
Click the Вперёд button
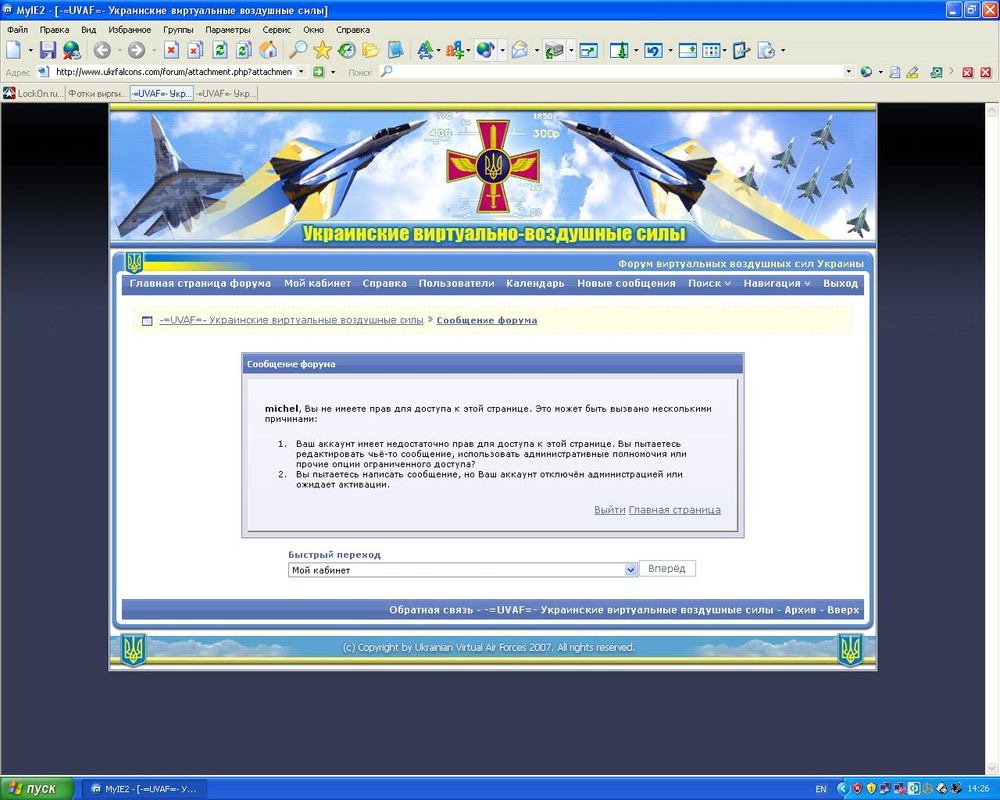666,568
